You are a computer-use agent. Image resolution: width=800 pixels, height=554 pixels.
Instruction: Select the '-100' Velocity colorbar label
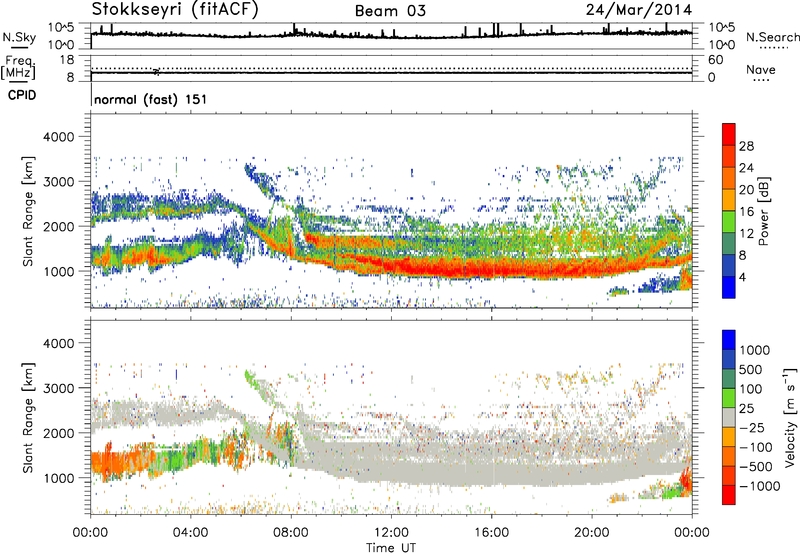pos(756,447)
